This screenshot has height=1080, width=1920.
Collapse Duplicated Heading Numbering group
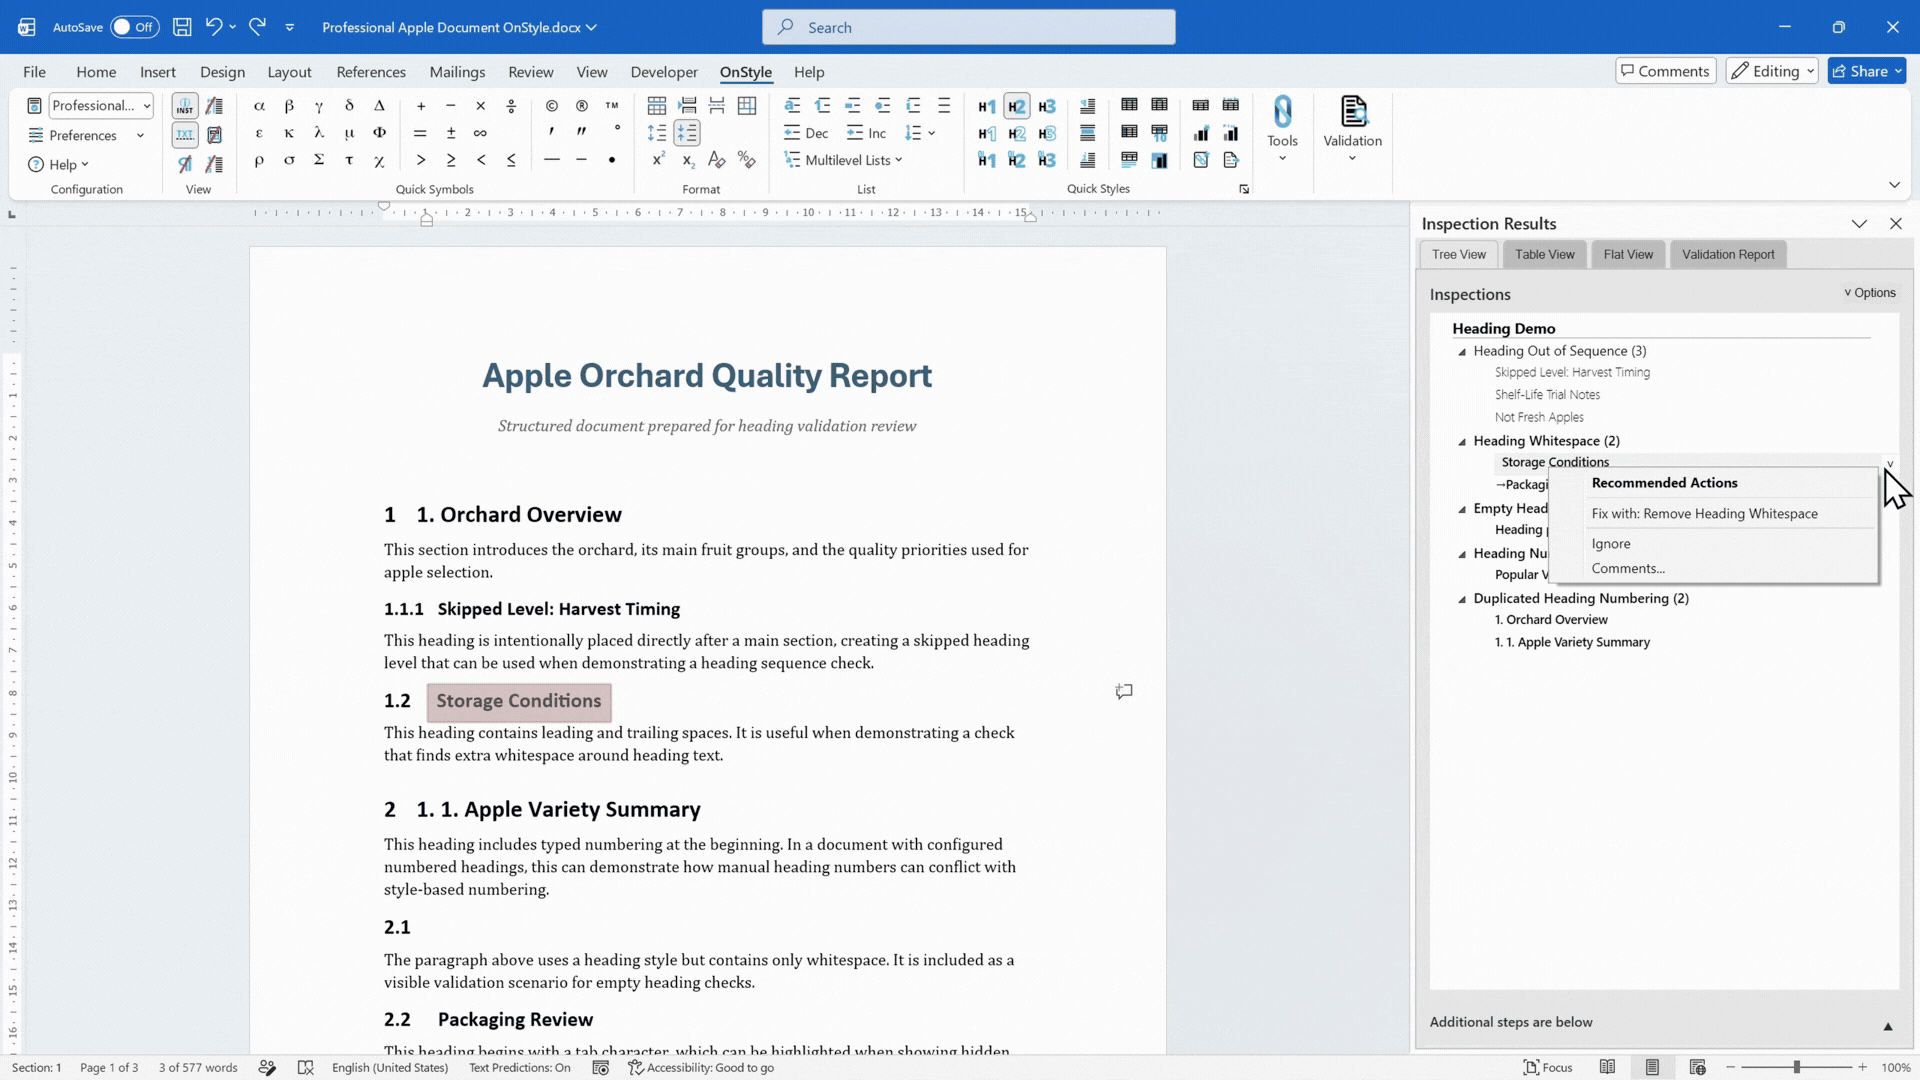1462,599
